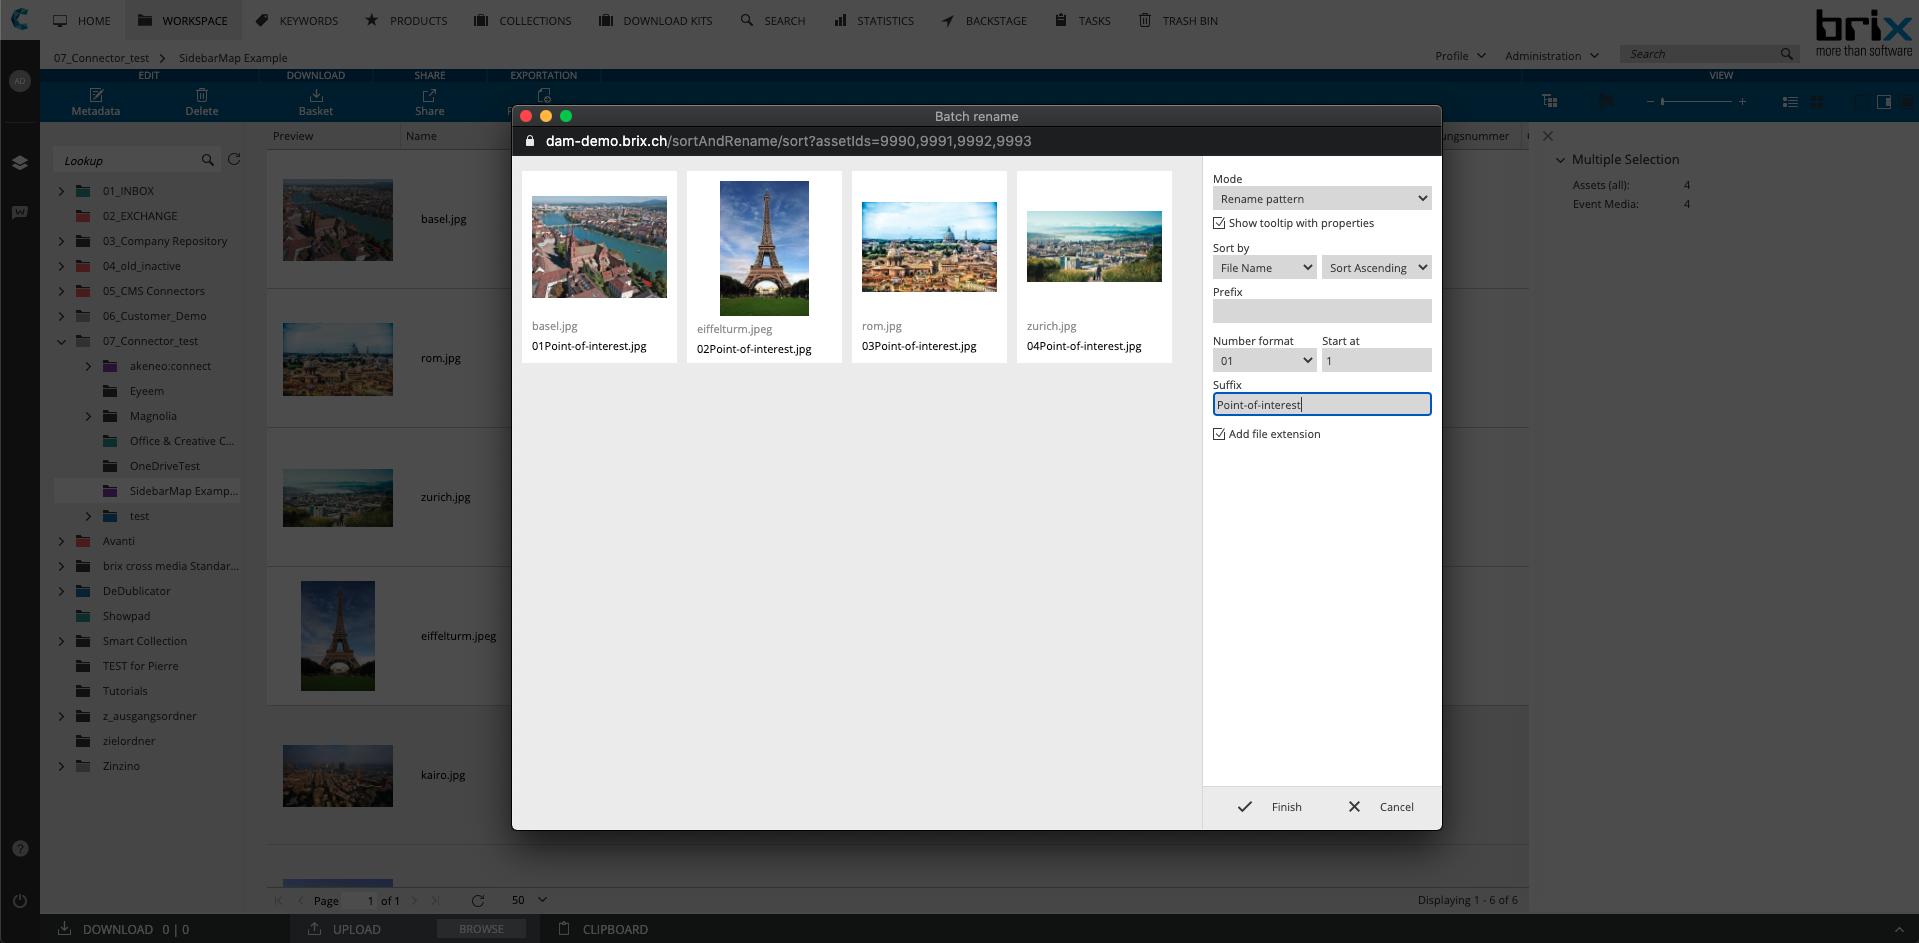Toggle Add file extension checkbox
Viewport: 1919px width, 943px height.
point(1219,434)
